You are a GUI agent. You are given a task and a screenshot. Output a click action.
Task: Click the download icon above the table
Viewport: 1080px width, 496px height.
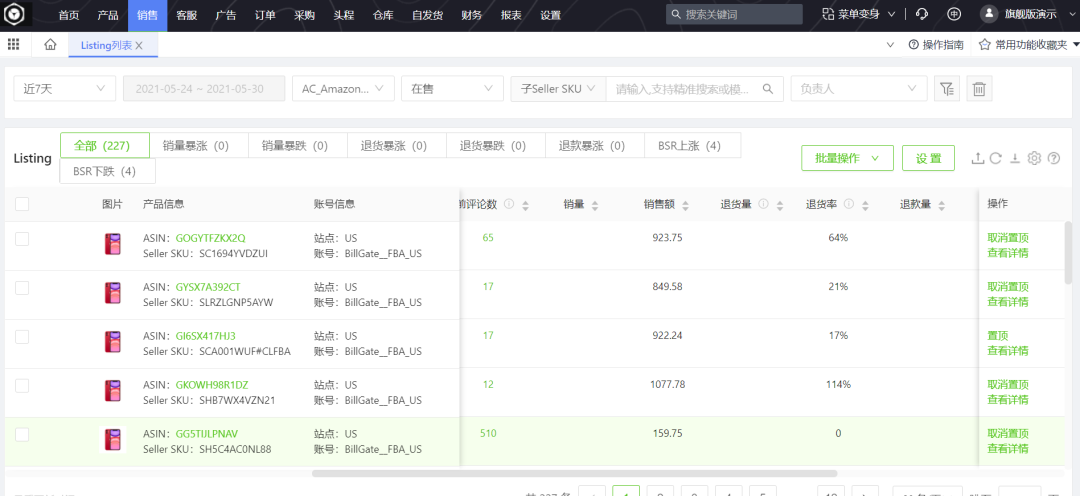click(x=1014, y=158)
